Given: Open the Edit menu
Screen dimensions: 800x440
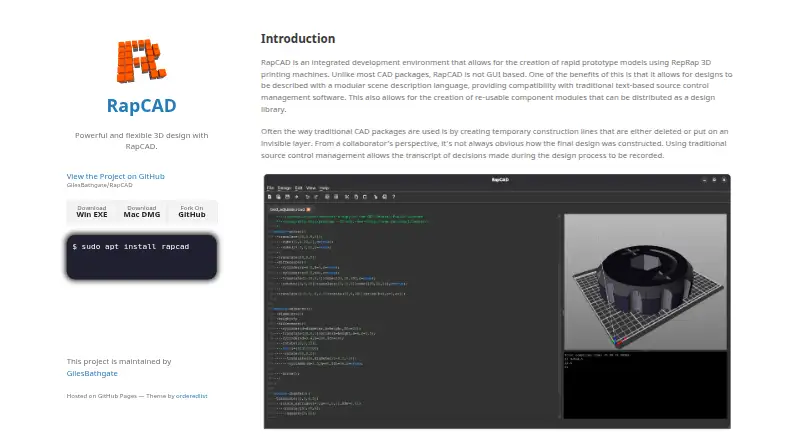Looking at the screenshot, I should click(298, 188).
